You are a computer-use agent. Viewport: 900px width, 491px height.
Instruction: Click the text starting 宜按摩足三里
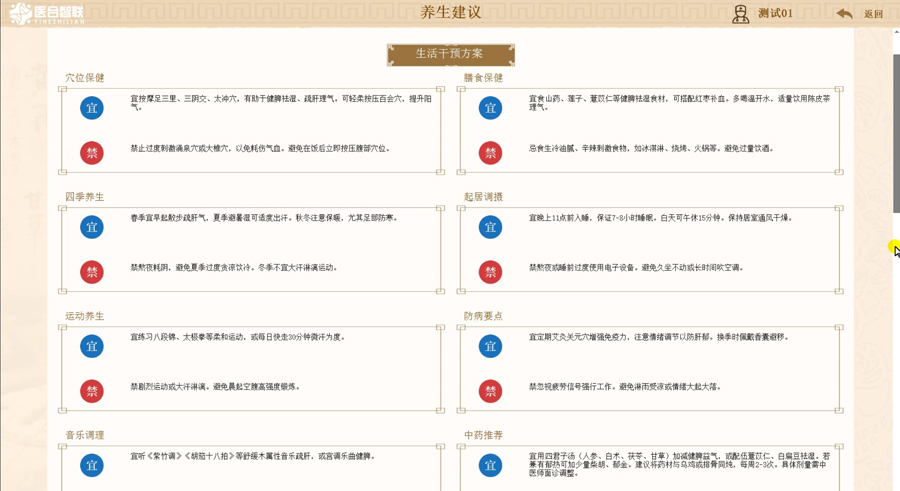(x=281, y=103)
